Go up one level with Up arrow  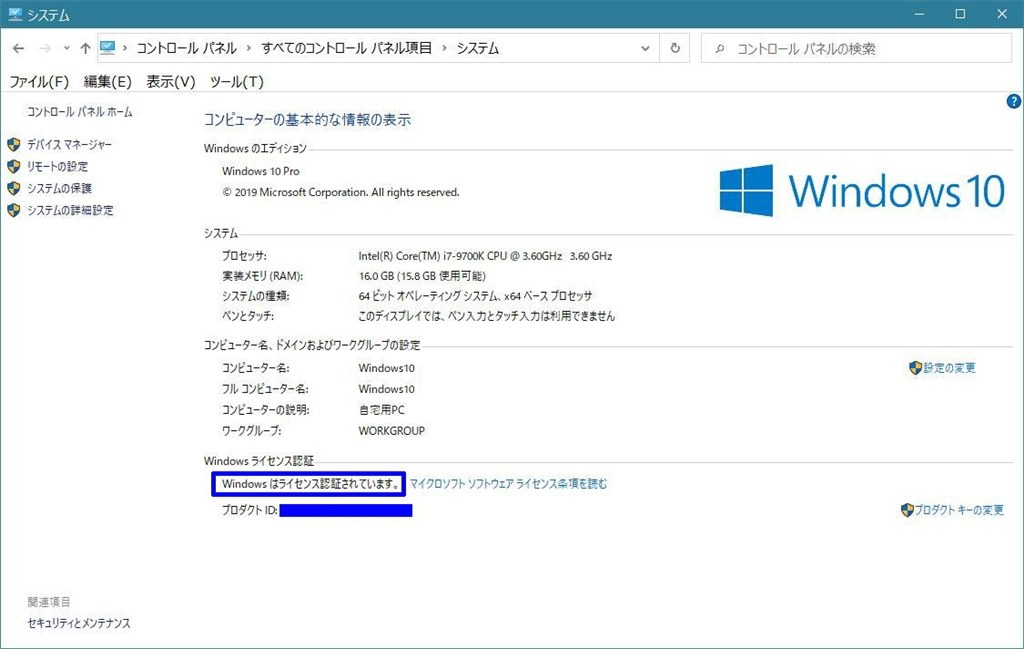[x=86, y=48]
